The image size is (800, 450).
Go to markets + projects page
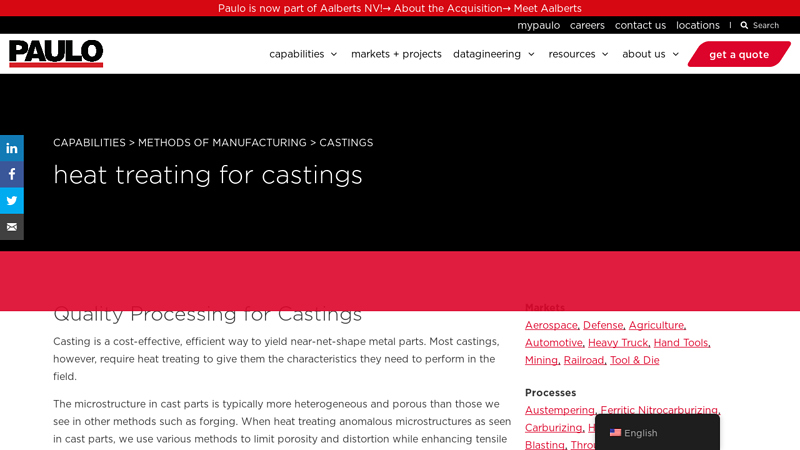pyautogui.click(x=396, y=54)
